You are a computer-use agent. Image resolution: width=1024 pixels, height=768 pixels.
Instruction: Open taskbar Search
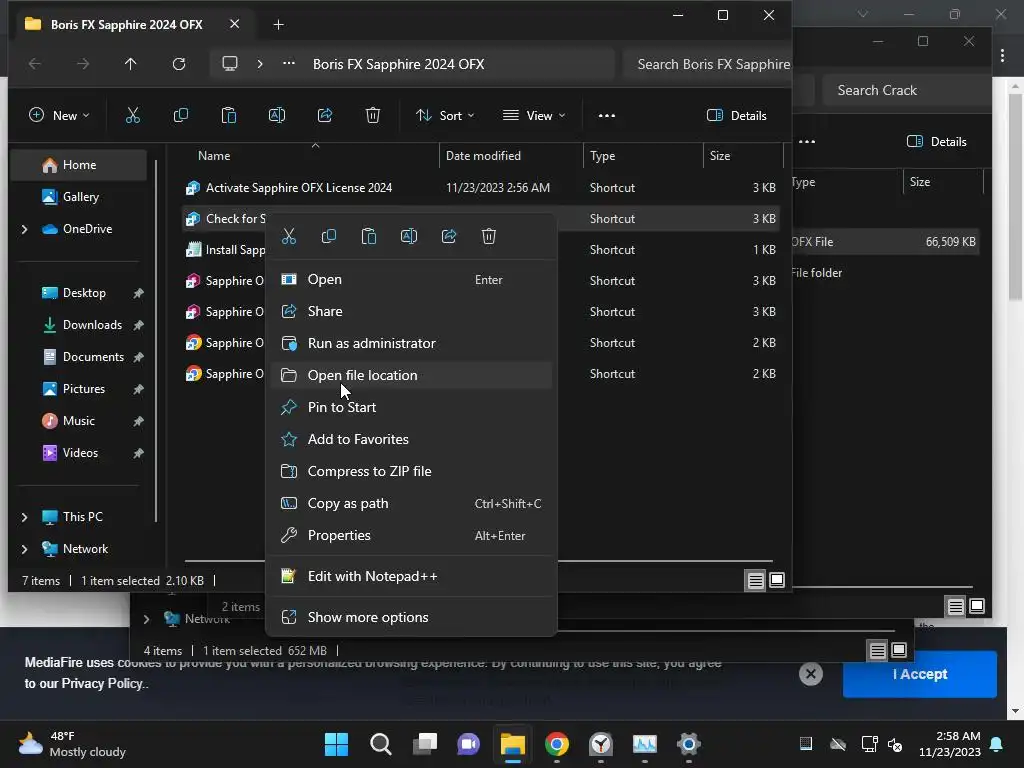pos(381,744)
